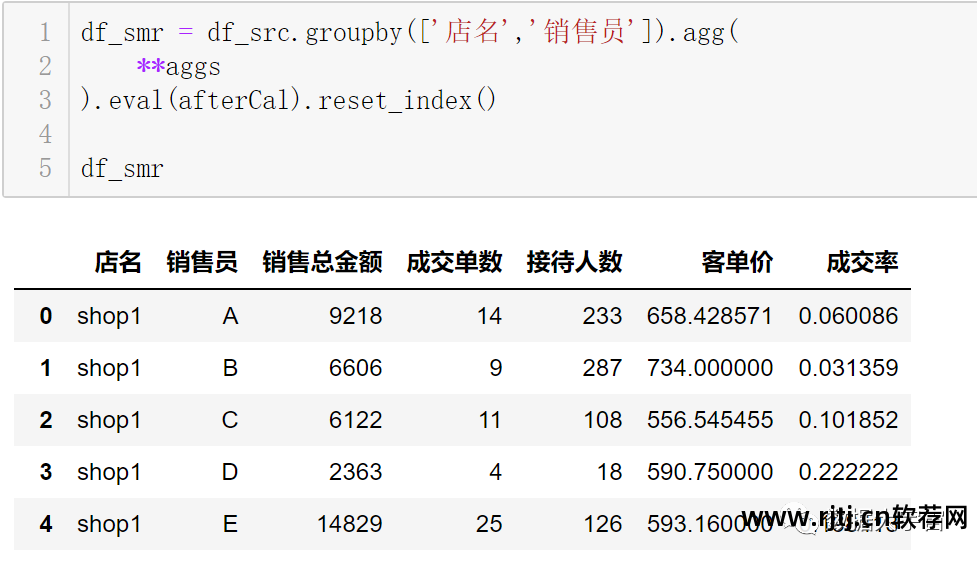
Task: Click deal count 25 in row E
Action: (x=488, y=524)
